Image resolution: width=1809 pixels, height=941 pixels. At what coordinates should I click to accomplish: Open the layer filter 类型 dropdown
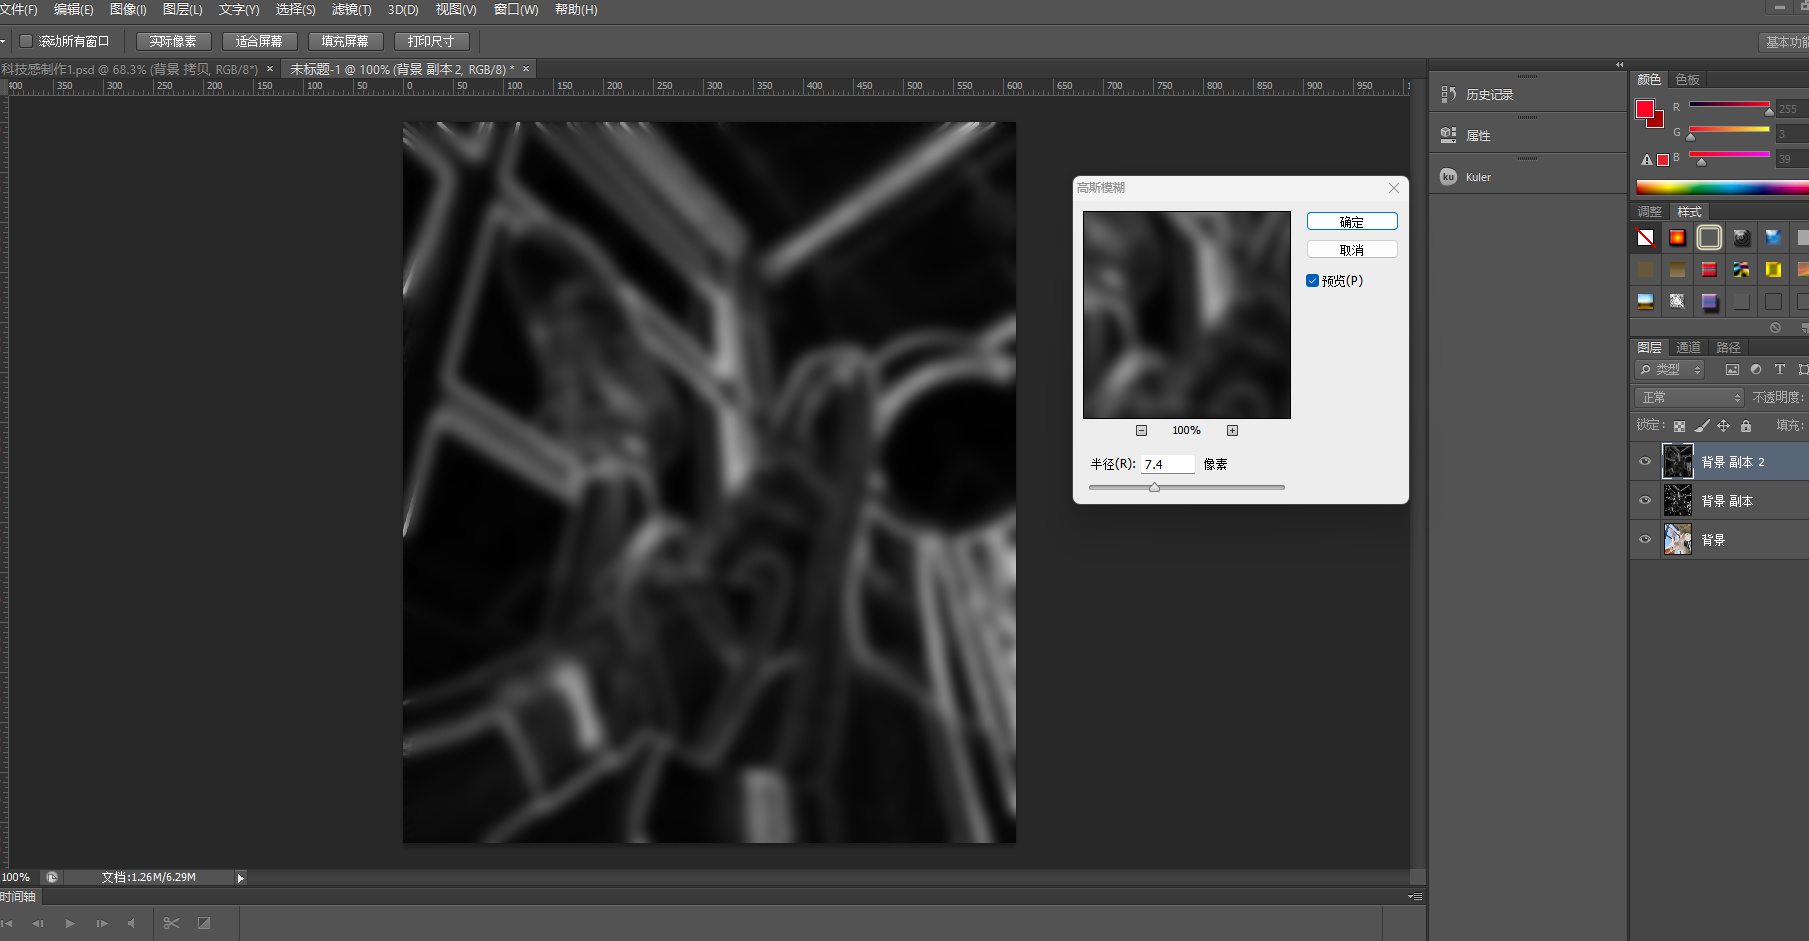pos(1670,370)
